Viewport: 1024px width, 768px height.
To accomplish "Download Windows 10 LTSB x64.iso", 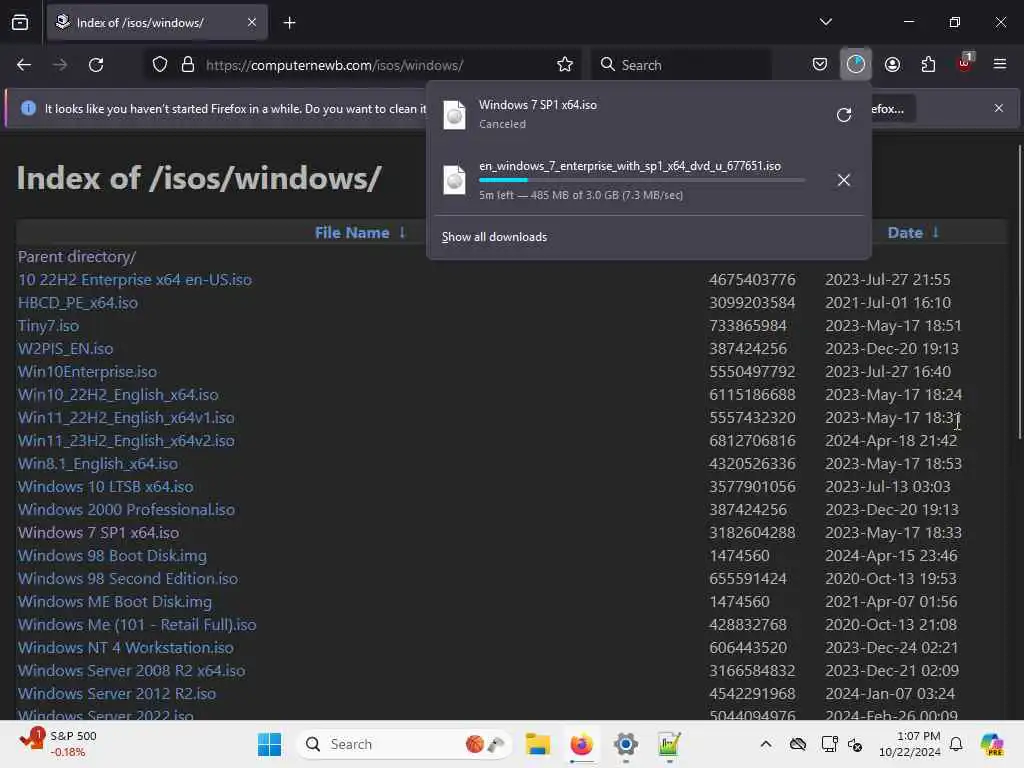I will [x=106, y=487].
